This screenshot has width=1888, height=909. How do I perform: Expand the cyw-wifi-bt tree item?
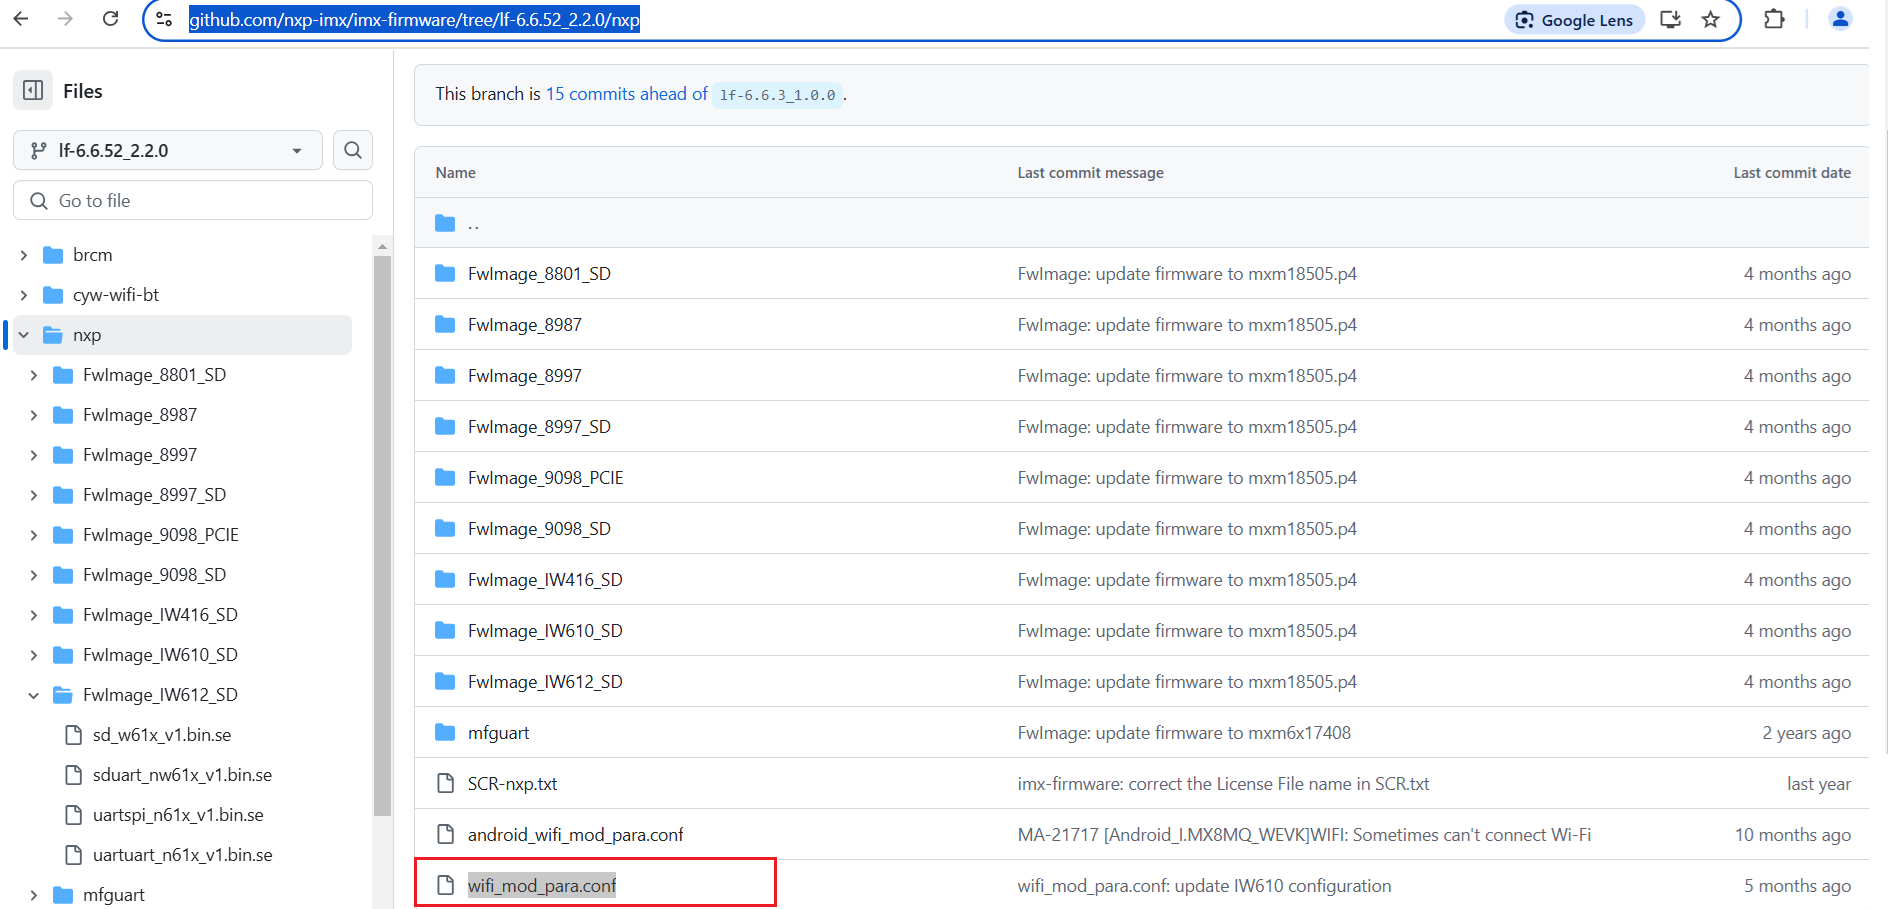(23, 294)
